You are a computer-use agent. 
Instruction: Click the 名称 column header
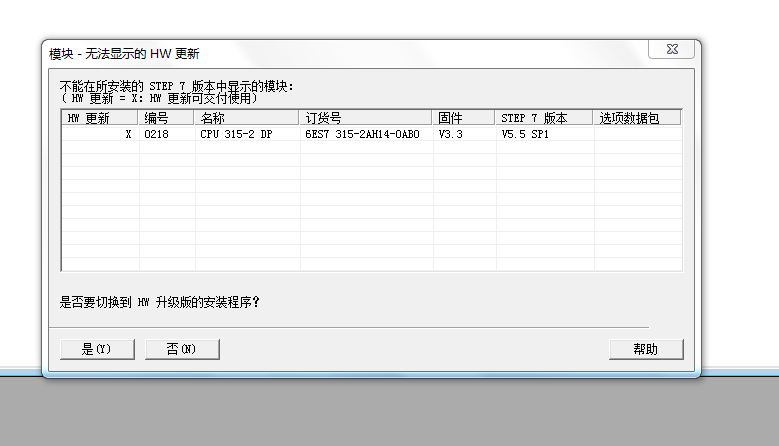(246, 118)
